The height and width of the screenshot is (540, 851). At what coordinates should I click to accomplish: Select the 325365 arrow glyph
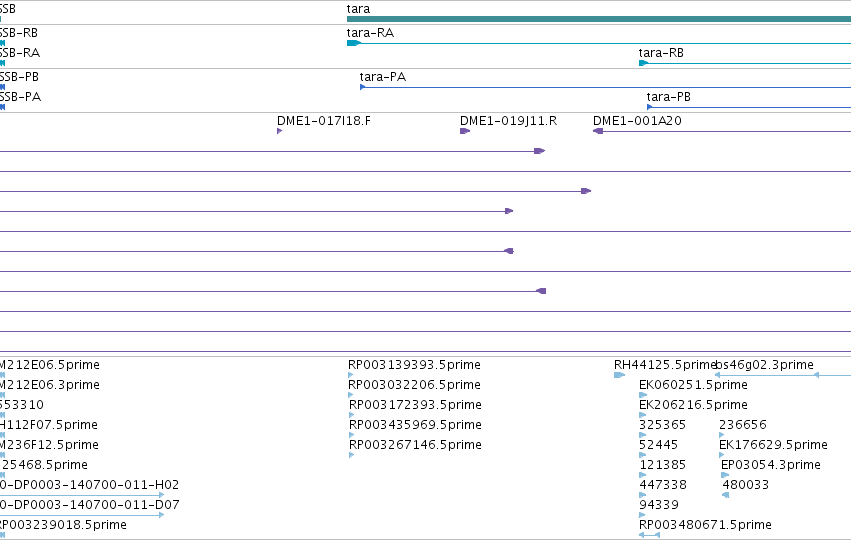643,435
